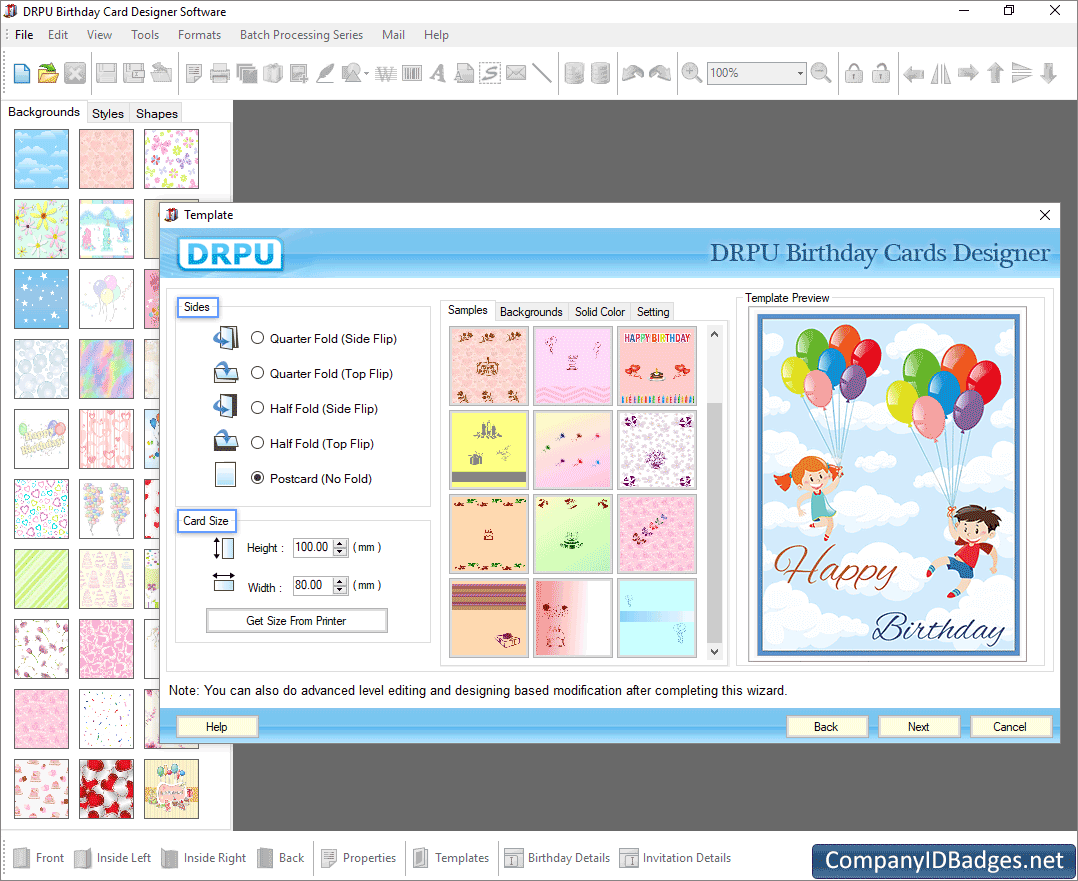Increase card Width with up stepper
The image size is (1078, 881).
click(340, 581)
